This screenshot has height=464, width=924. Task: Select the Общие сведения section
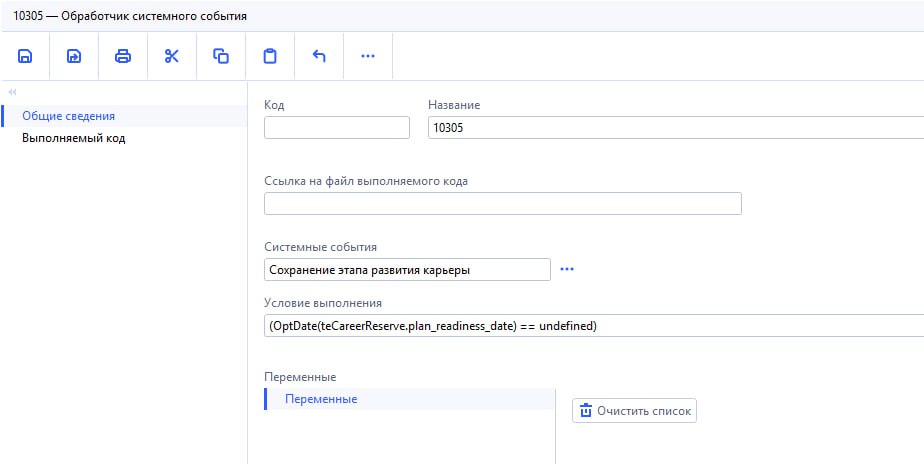pyautogui.click(x=68, y=116)
